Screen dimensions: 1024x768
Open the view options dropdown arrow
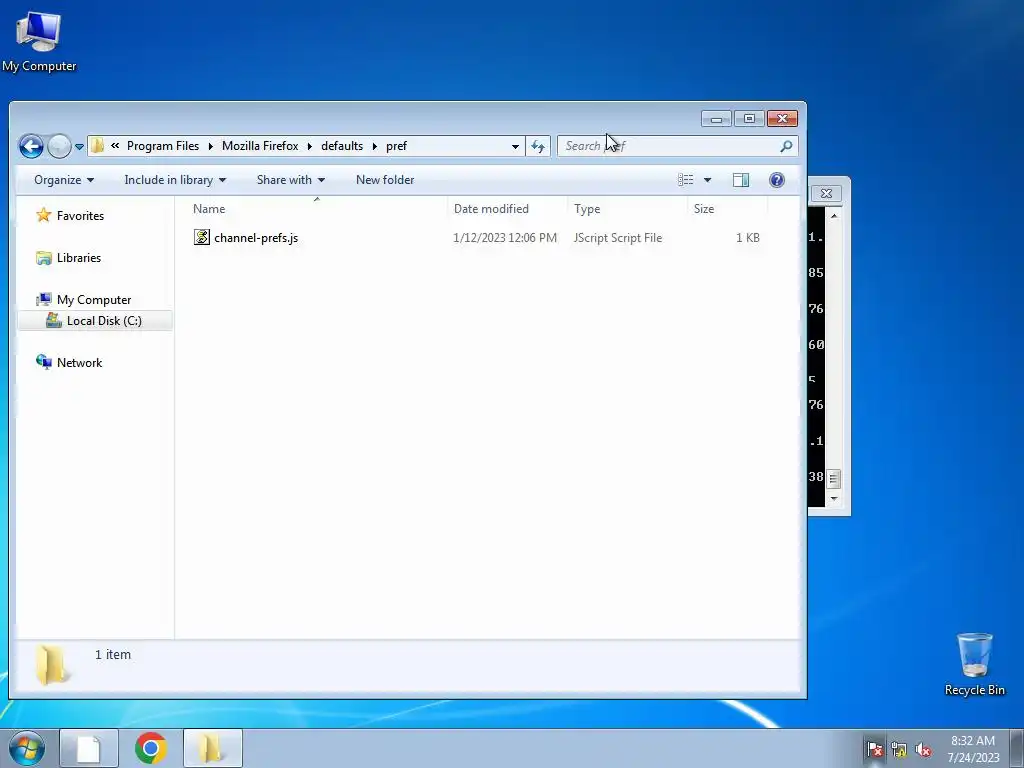point(707,180)
